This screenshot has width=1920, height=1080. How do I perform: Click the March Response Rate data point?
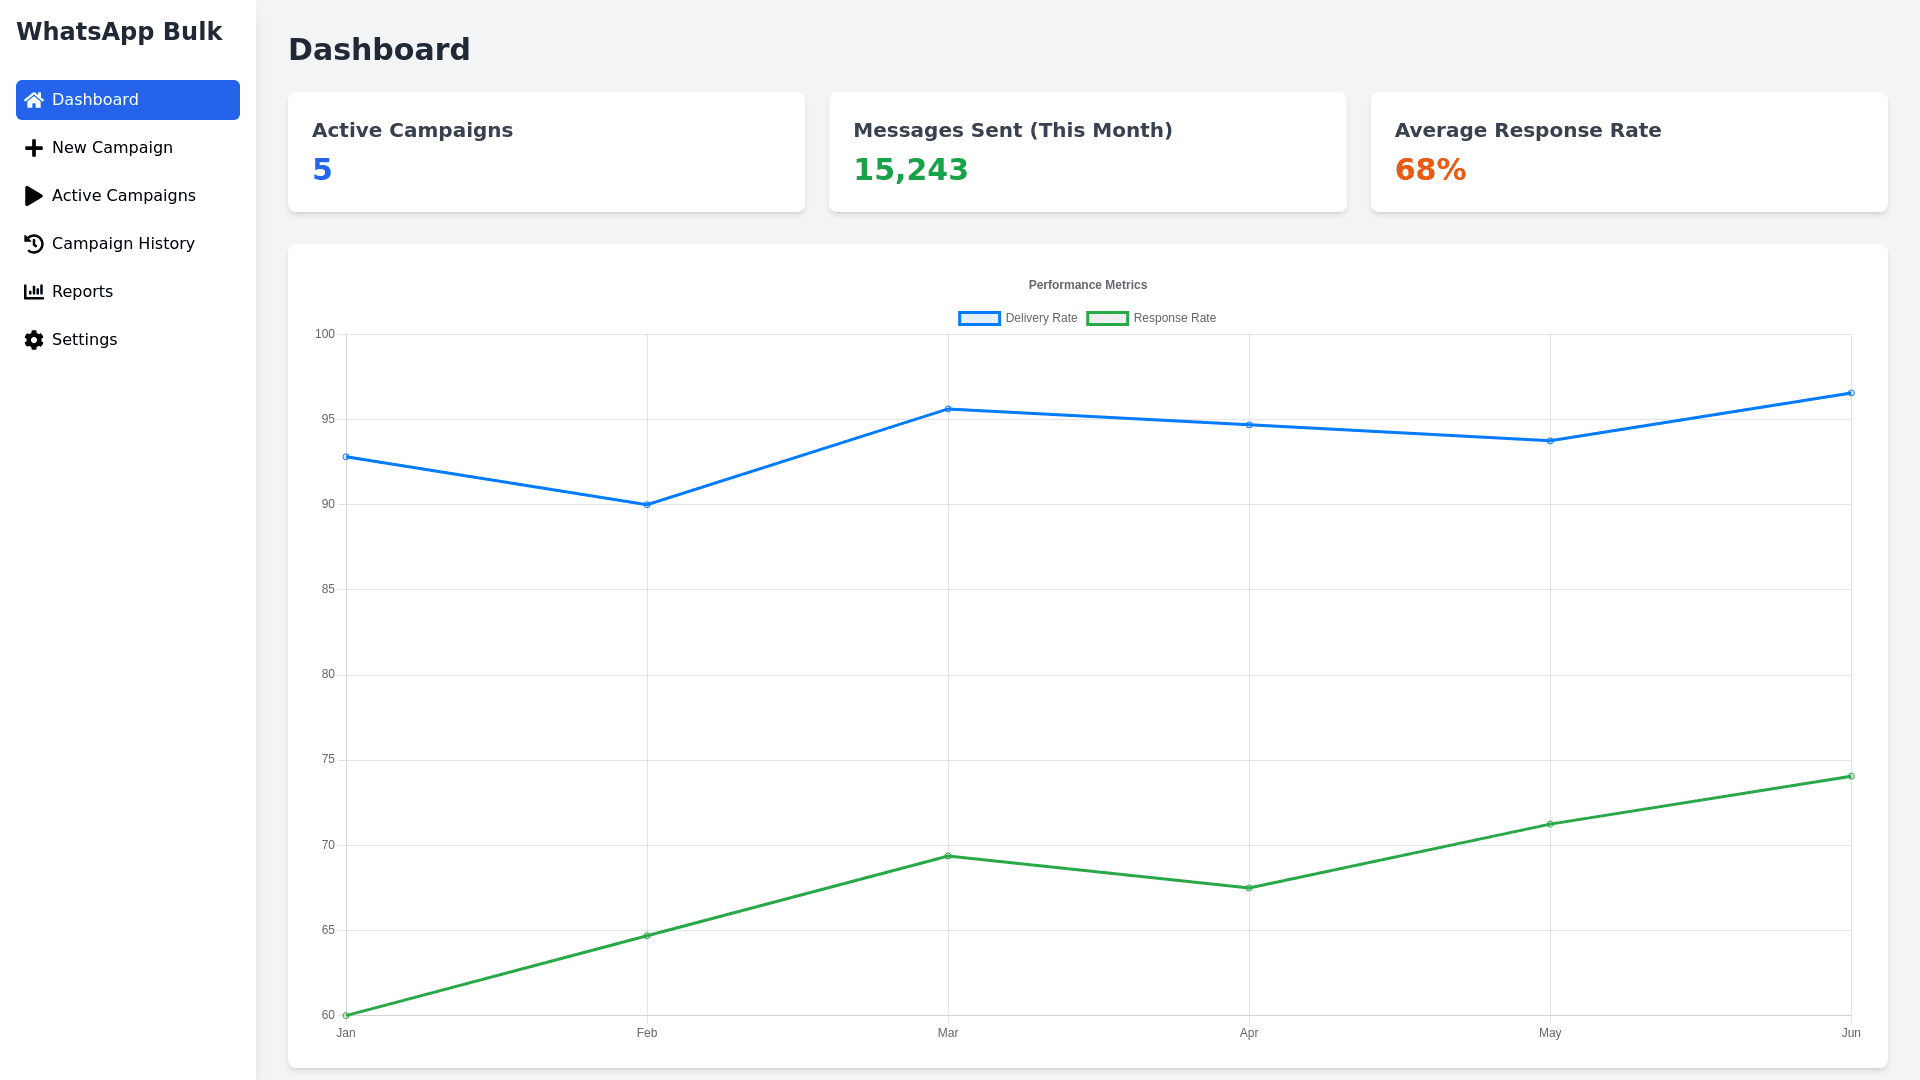pos(948,856)
